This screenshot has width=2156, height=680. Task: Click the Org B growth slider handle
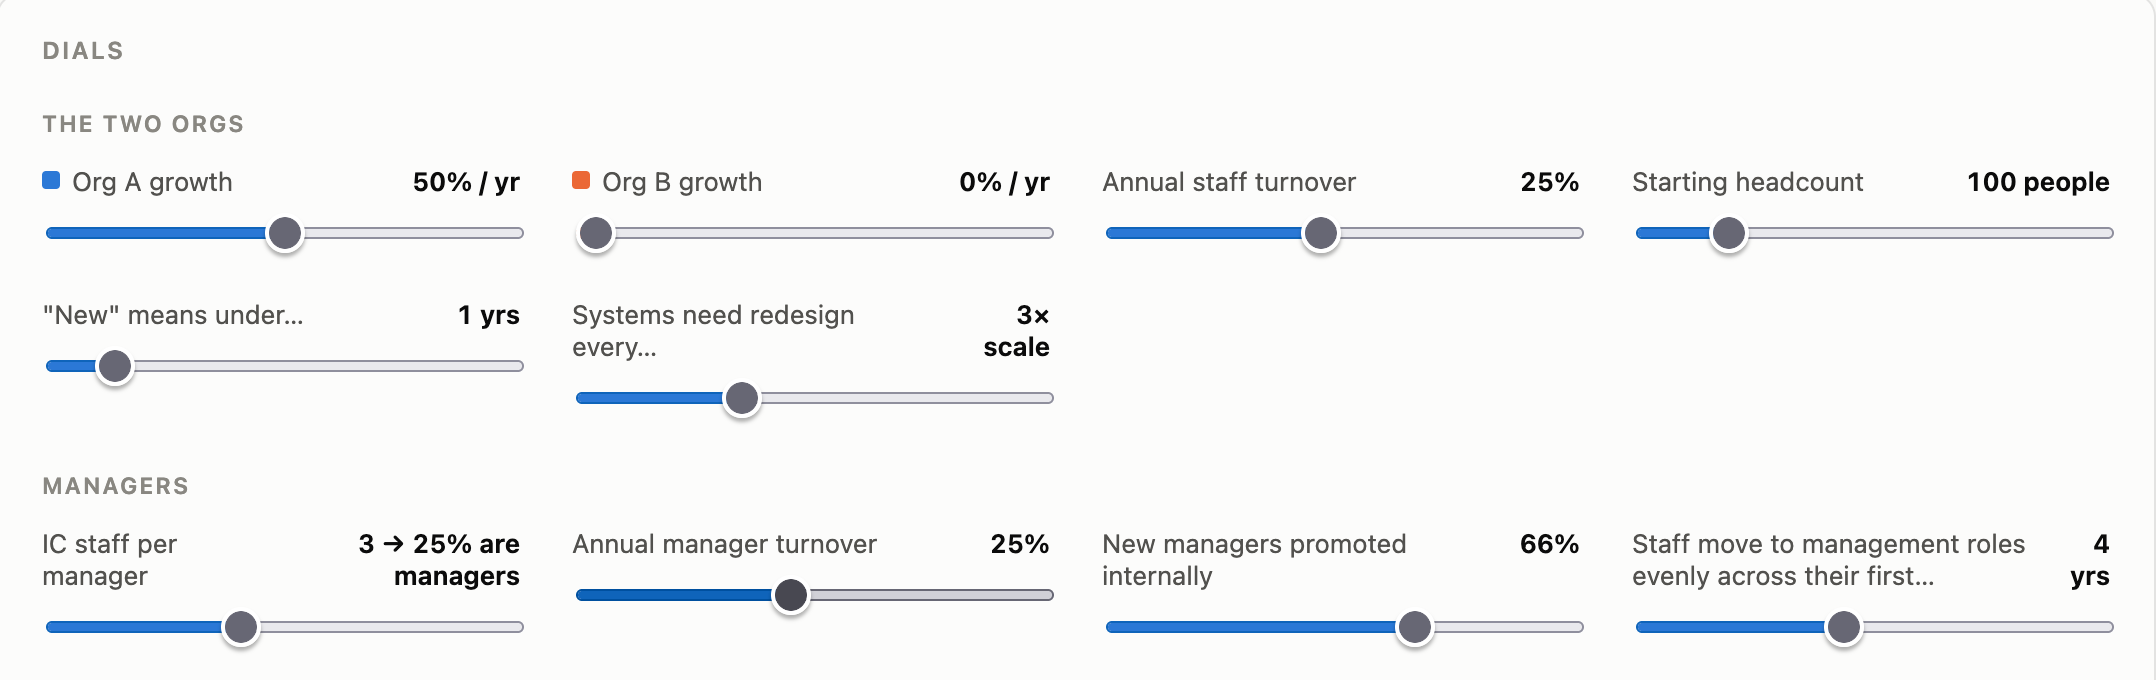596,233
